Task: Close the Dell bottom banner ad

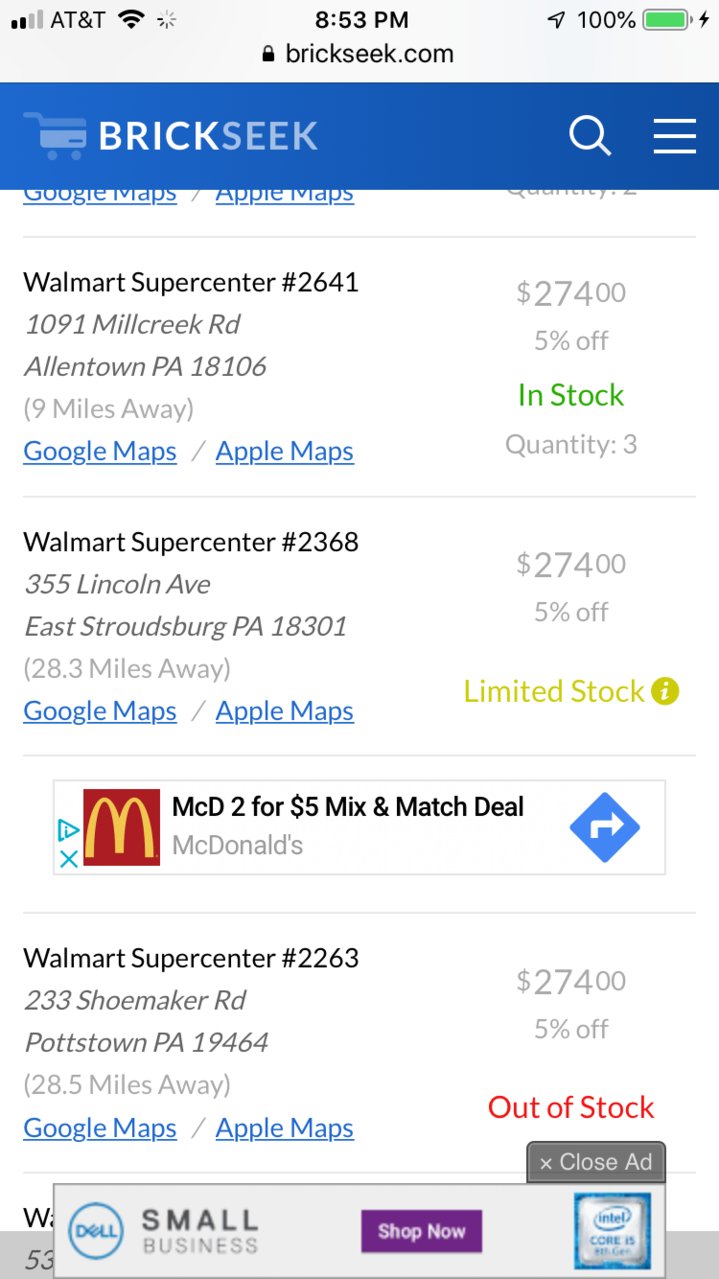Action: click(596, 1162)
